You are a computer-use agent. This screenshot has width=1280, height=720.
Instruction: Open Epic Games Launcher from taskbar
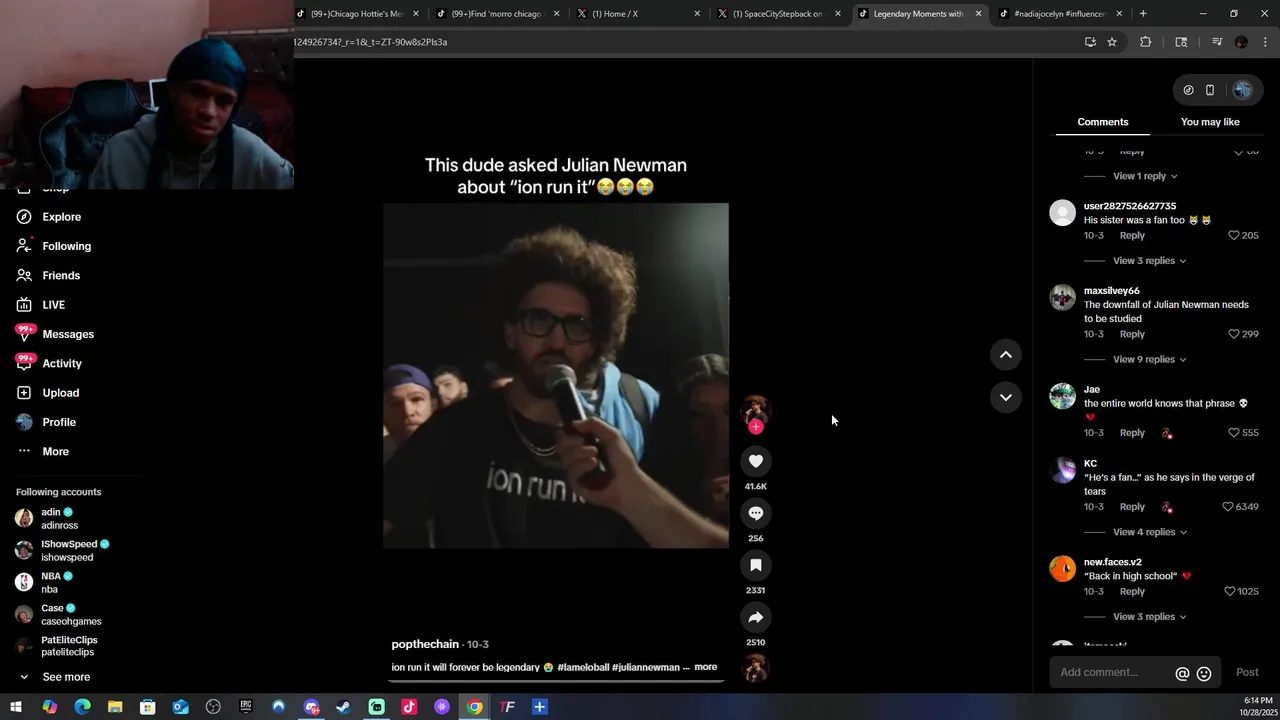245,707
